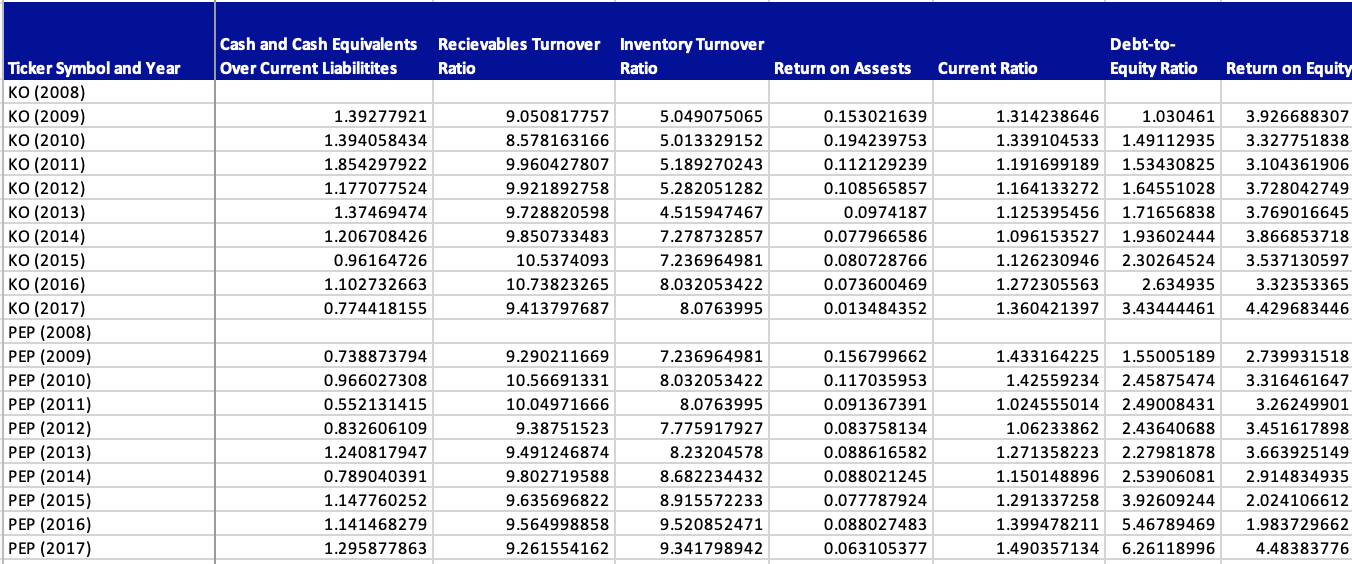Viewport: 1352px width, 564px height.
Task: Click the 'PEP (2009)' row label
Action: coord(107,356)
